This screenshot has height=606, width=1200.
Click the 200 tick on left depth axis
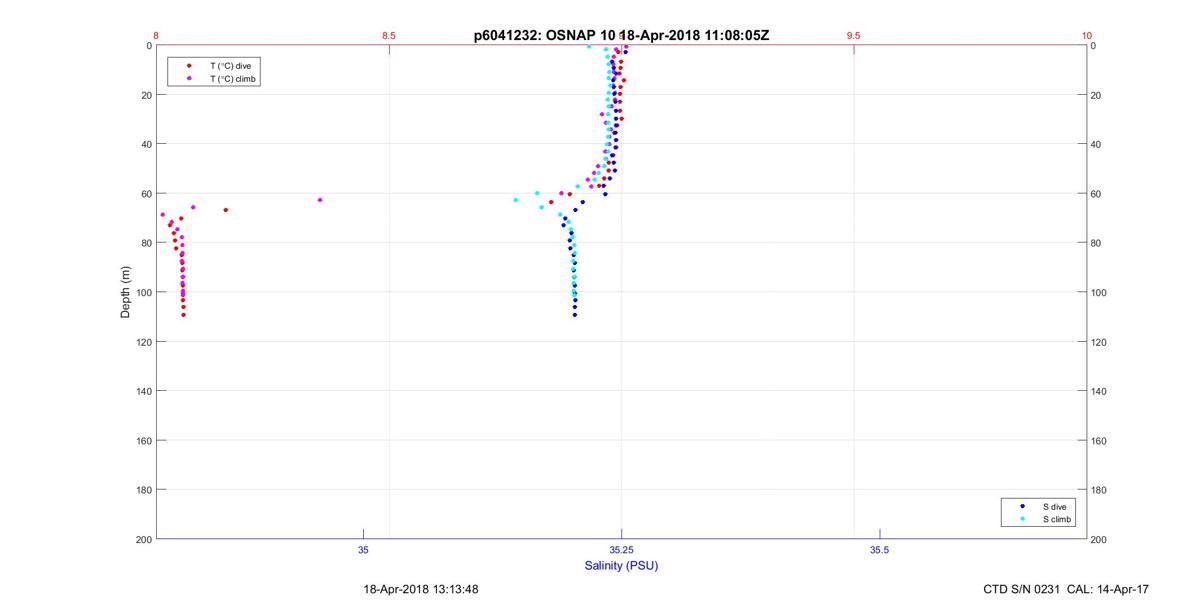tap(143, 540)
